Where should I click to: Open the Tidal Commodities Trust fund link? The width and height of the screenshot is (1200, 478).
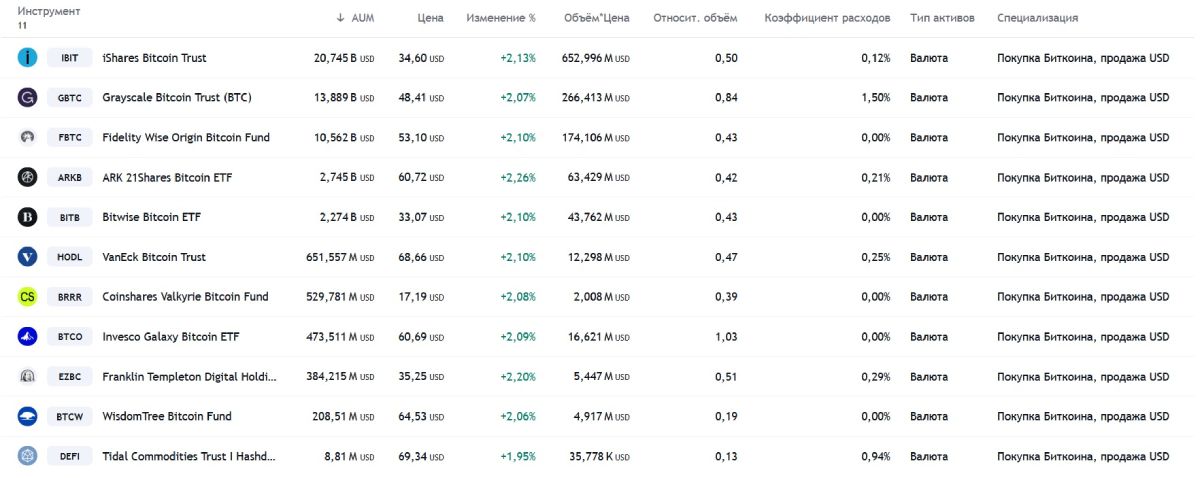(188, 456)
